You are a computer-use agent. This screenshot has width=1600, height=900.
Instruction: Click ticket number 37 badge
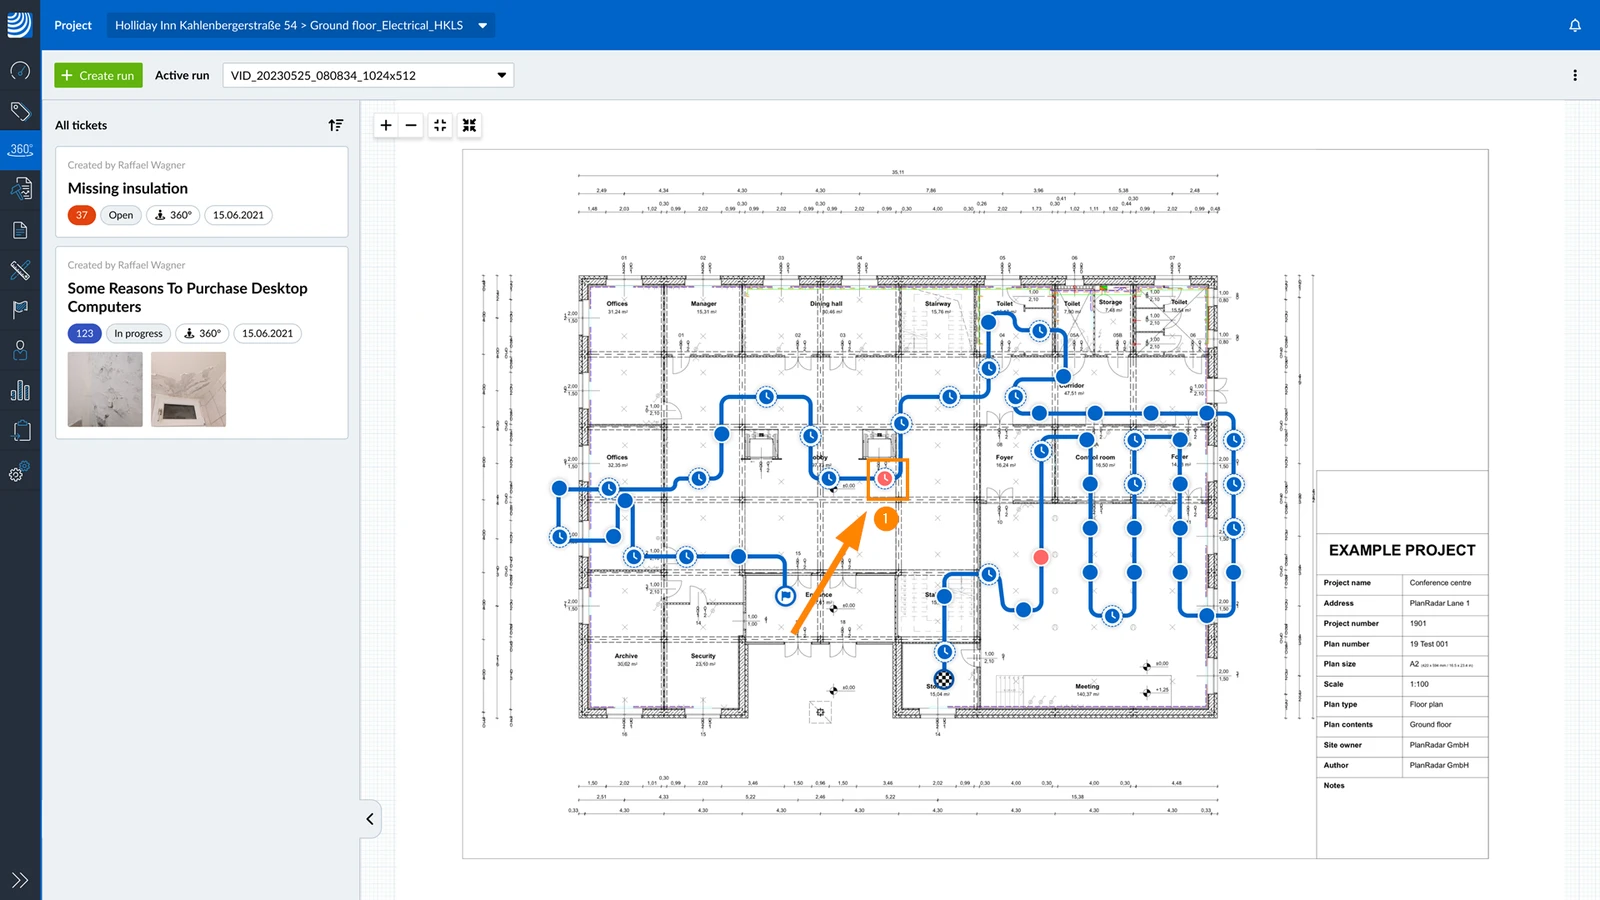click(x=82, y=215)
